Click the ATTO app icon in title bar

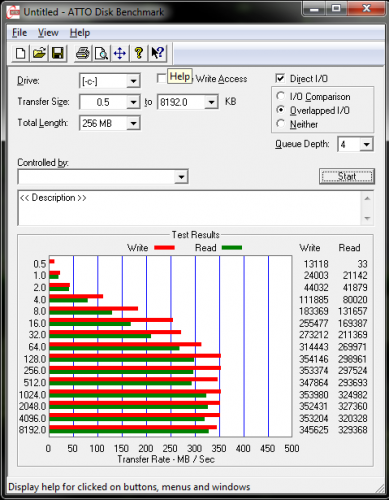(14, 13)
